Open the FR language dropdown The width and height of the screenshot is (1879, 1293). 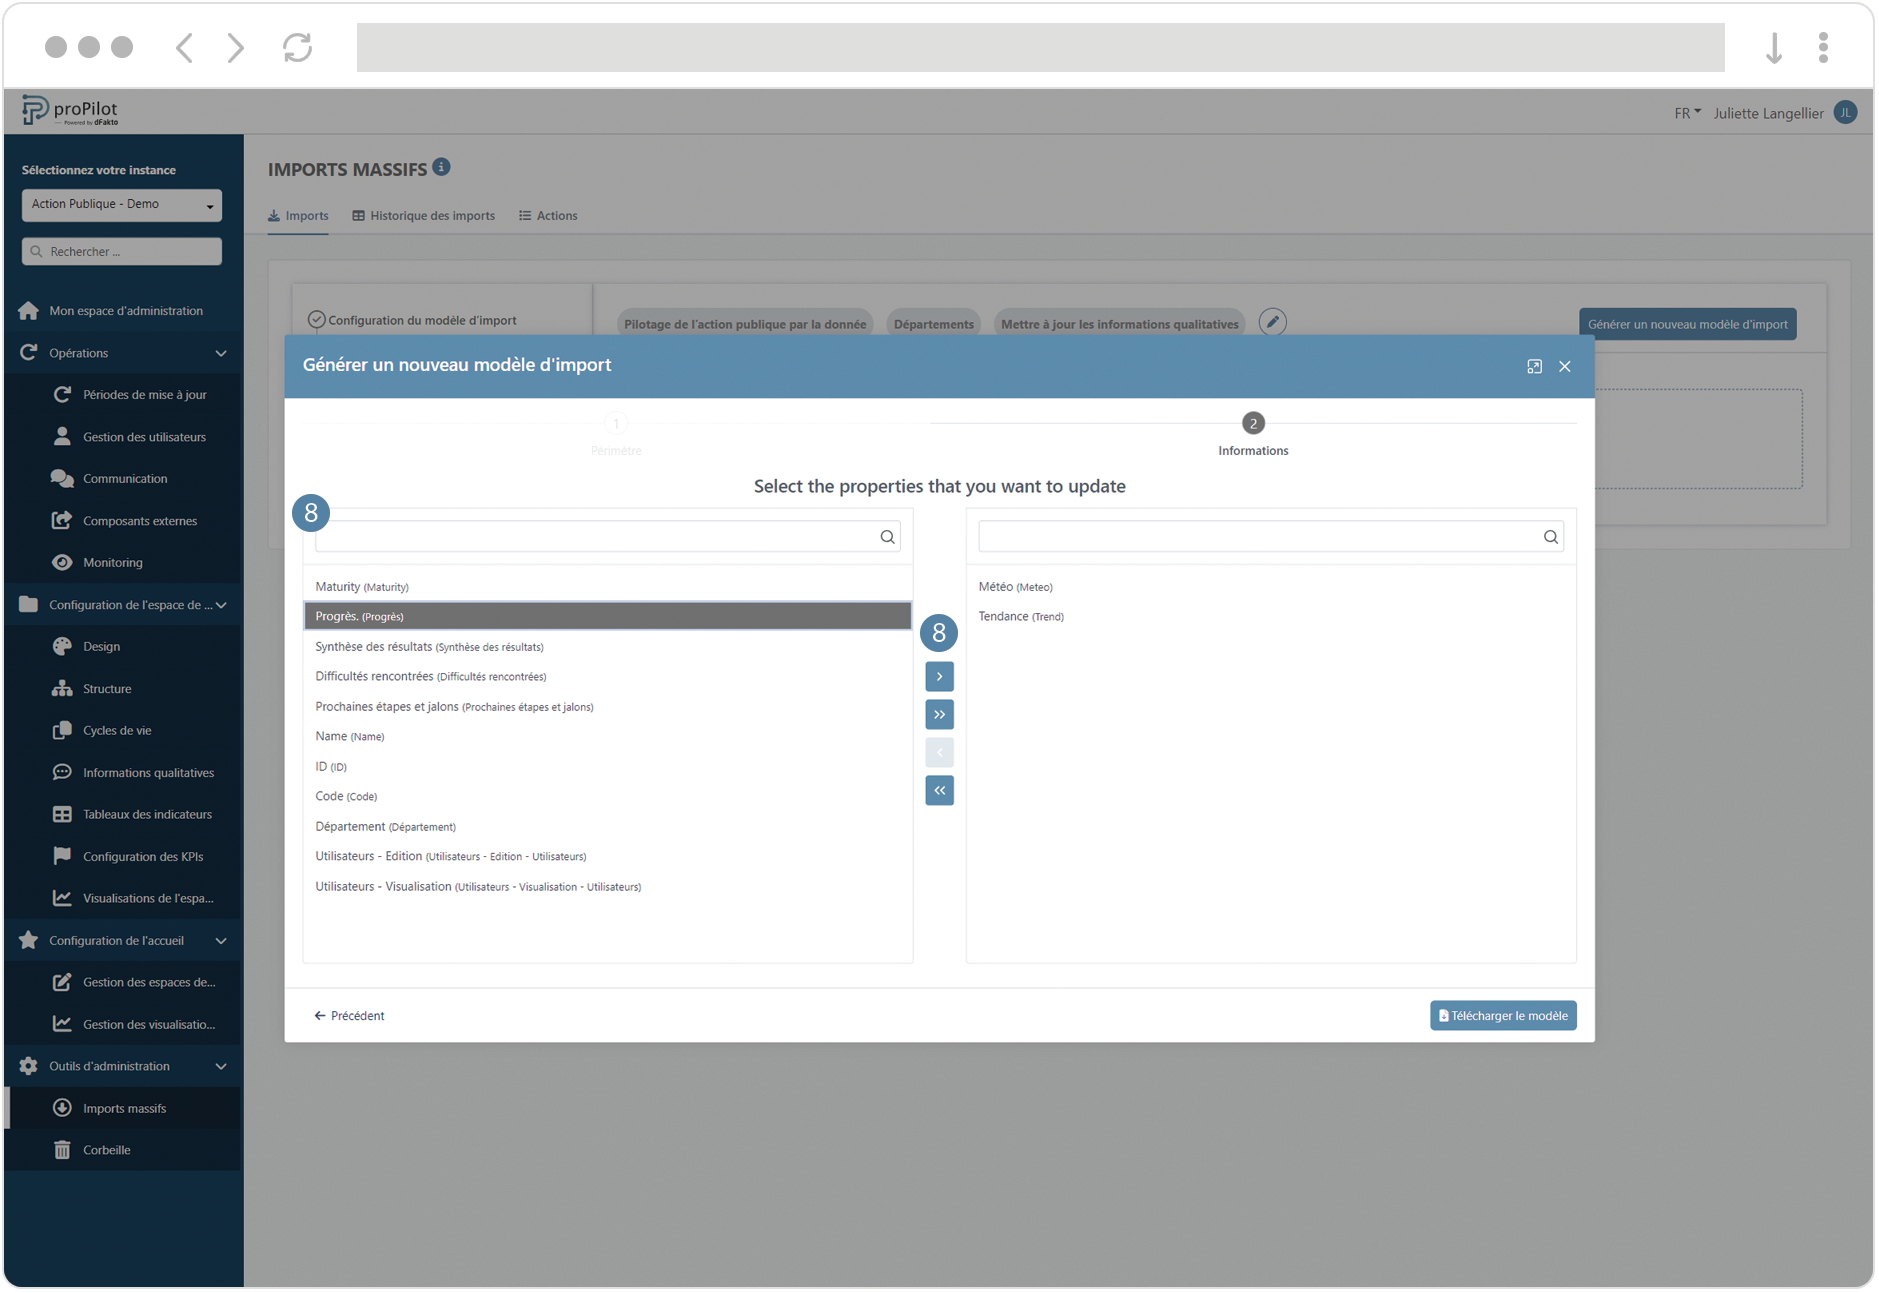click(1686, 113)
